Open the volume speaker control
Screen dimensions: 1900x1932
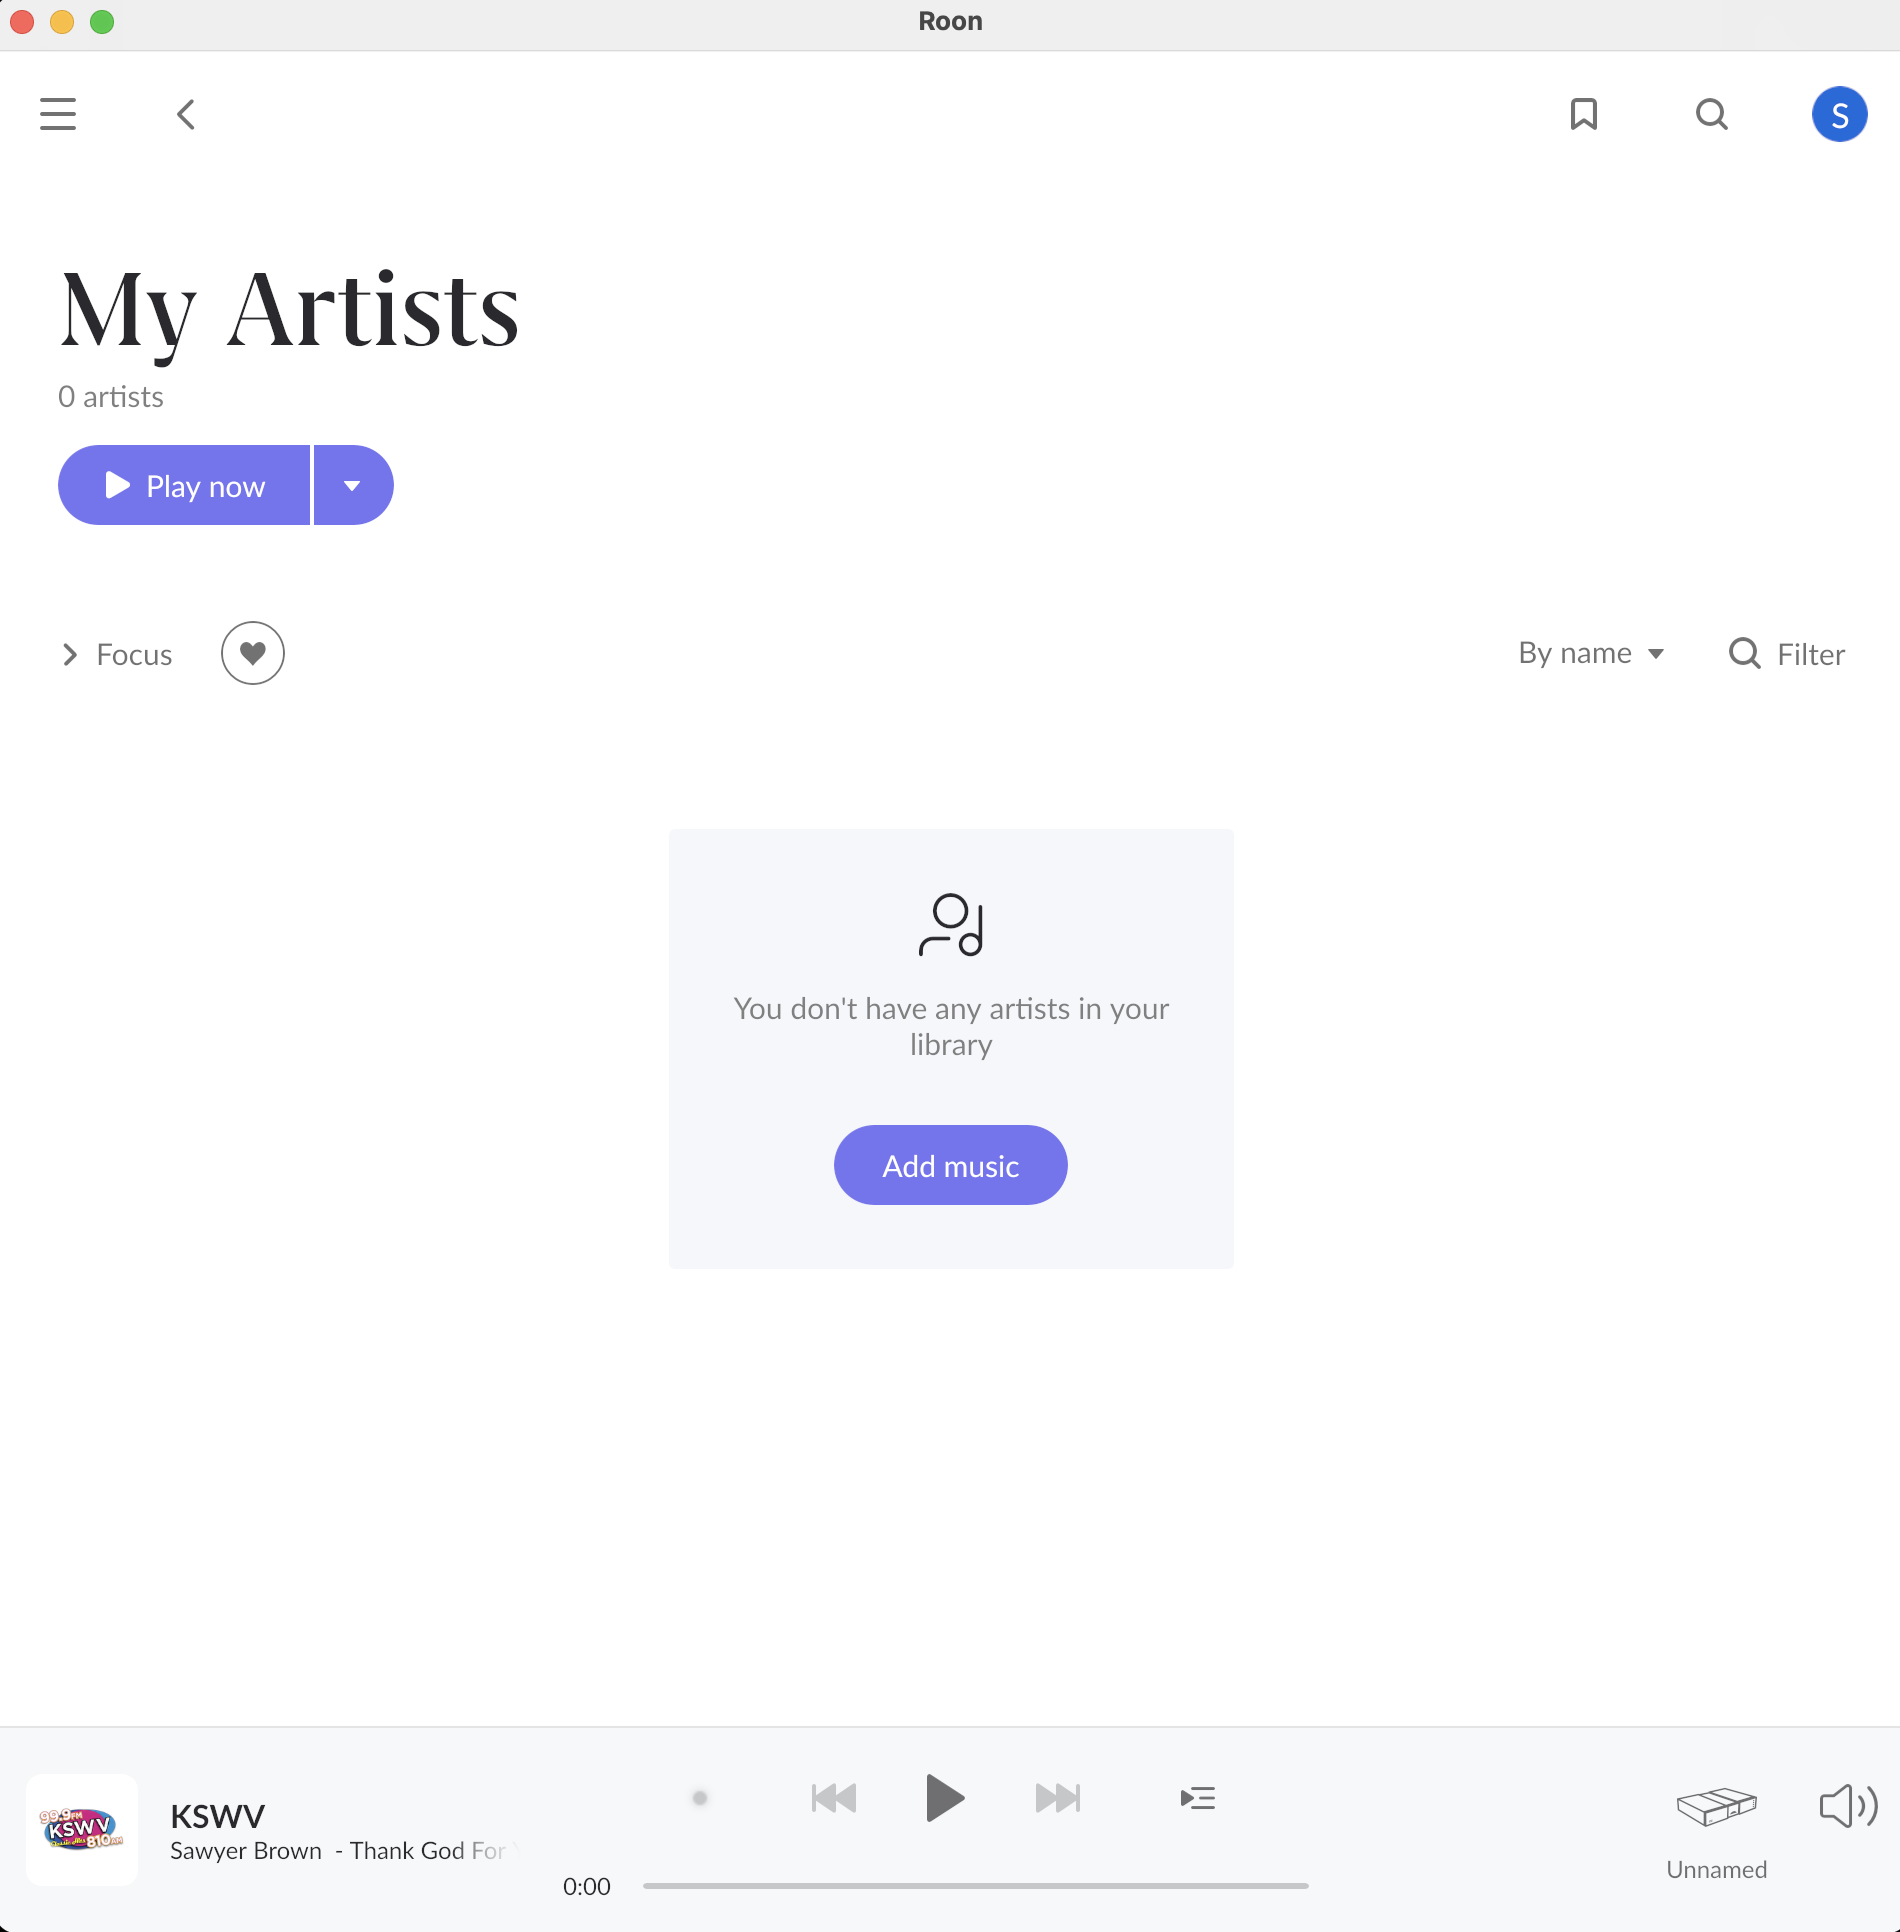click(1847, 1806)
